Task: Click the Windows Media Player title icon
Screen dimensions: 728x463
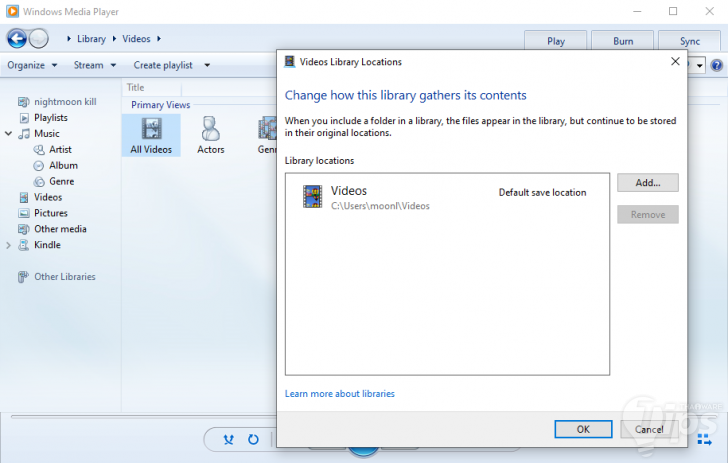Action: tap(13, 11)
